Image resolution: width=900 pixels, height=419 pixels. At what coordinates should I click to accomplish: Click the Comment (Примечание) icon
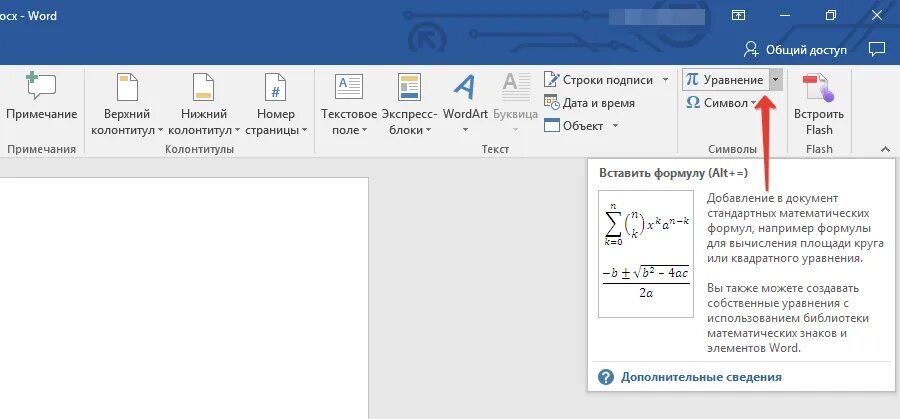coord(41,87)
